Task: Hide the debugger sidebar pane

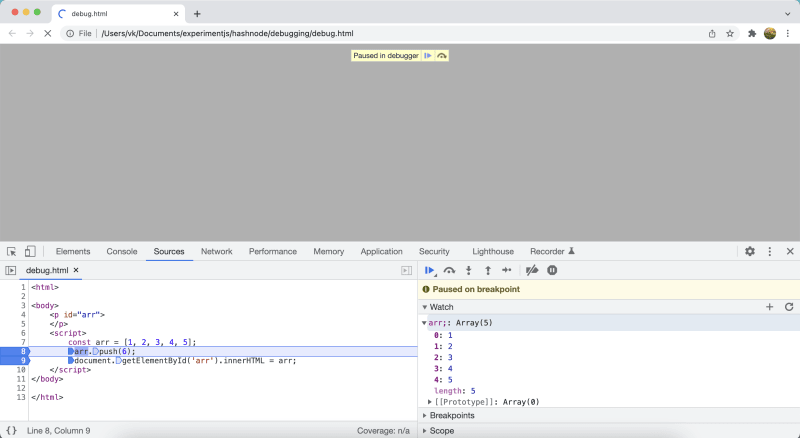Action: pyautogui.click(x=406, y=270)
